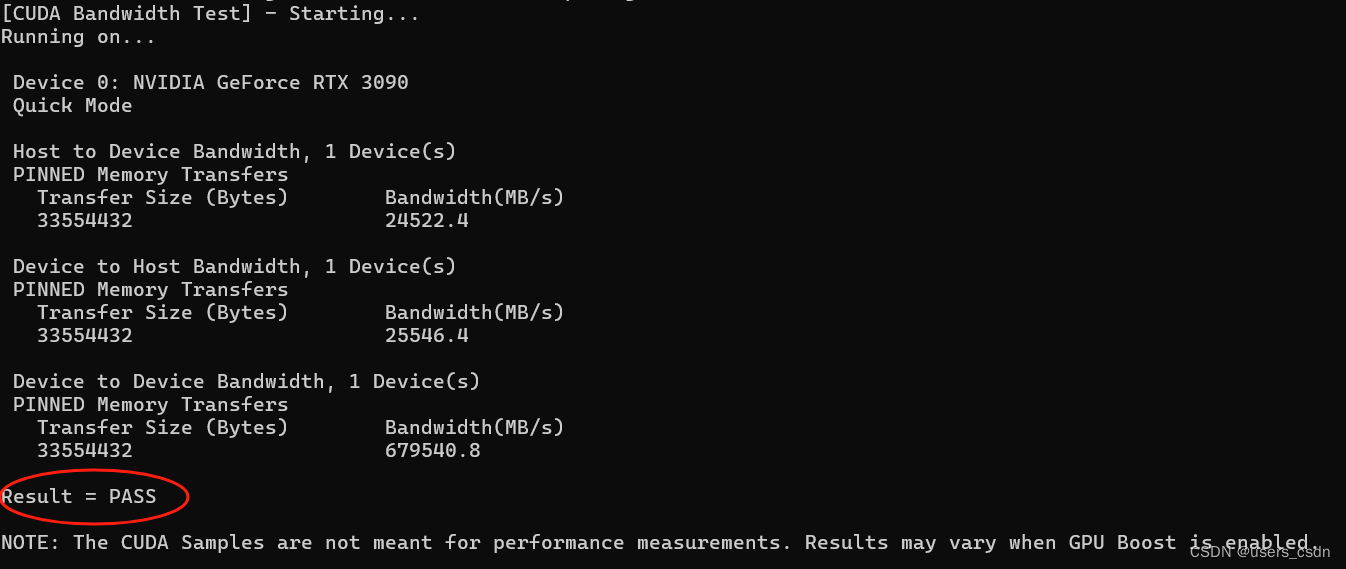Click the CSDN @users_csdn watermark

coord(1260,551)
